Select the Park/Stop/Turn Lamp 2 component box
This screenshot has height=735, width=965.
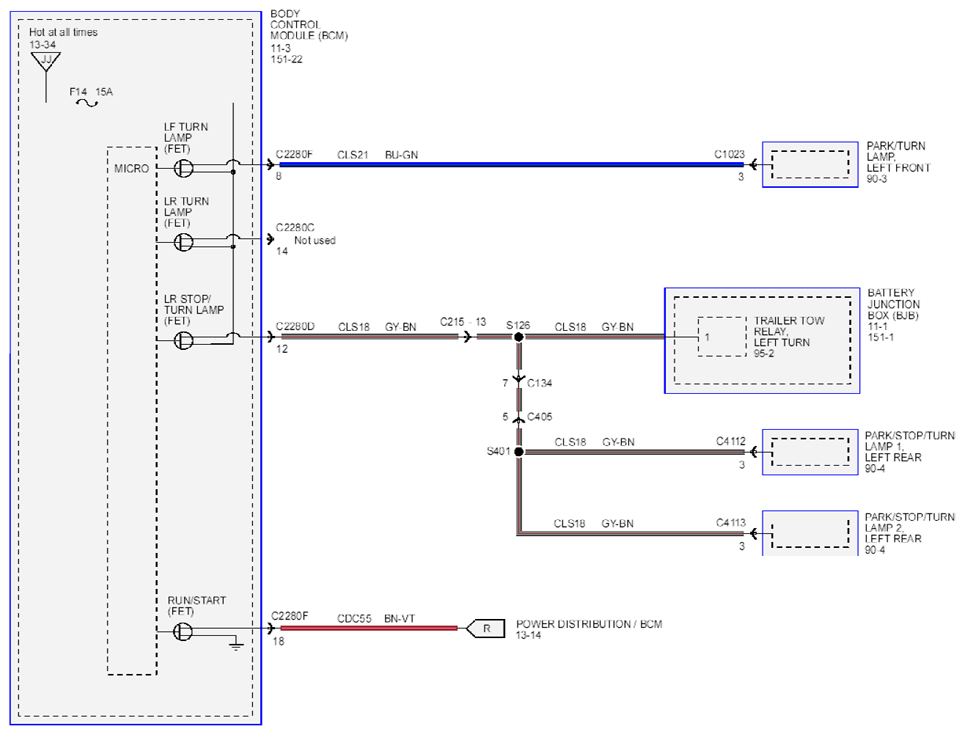(810, 533)
